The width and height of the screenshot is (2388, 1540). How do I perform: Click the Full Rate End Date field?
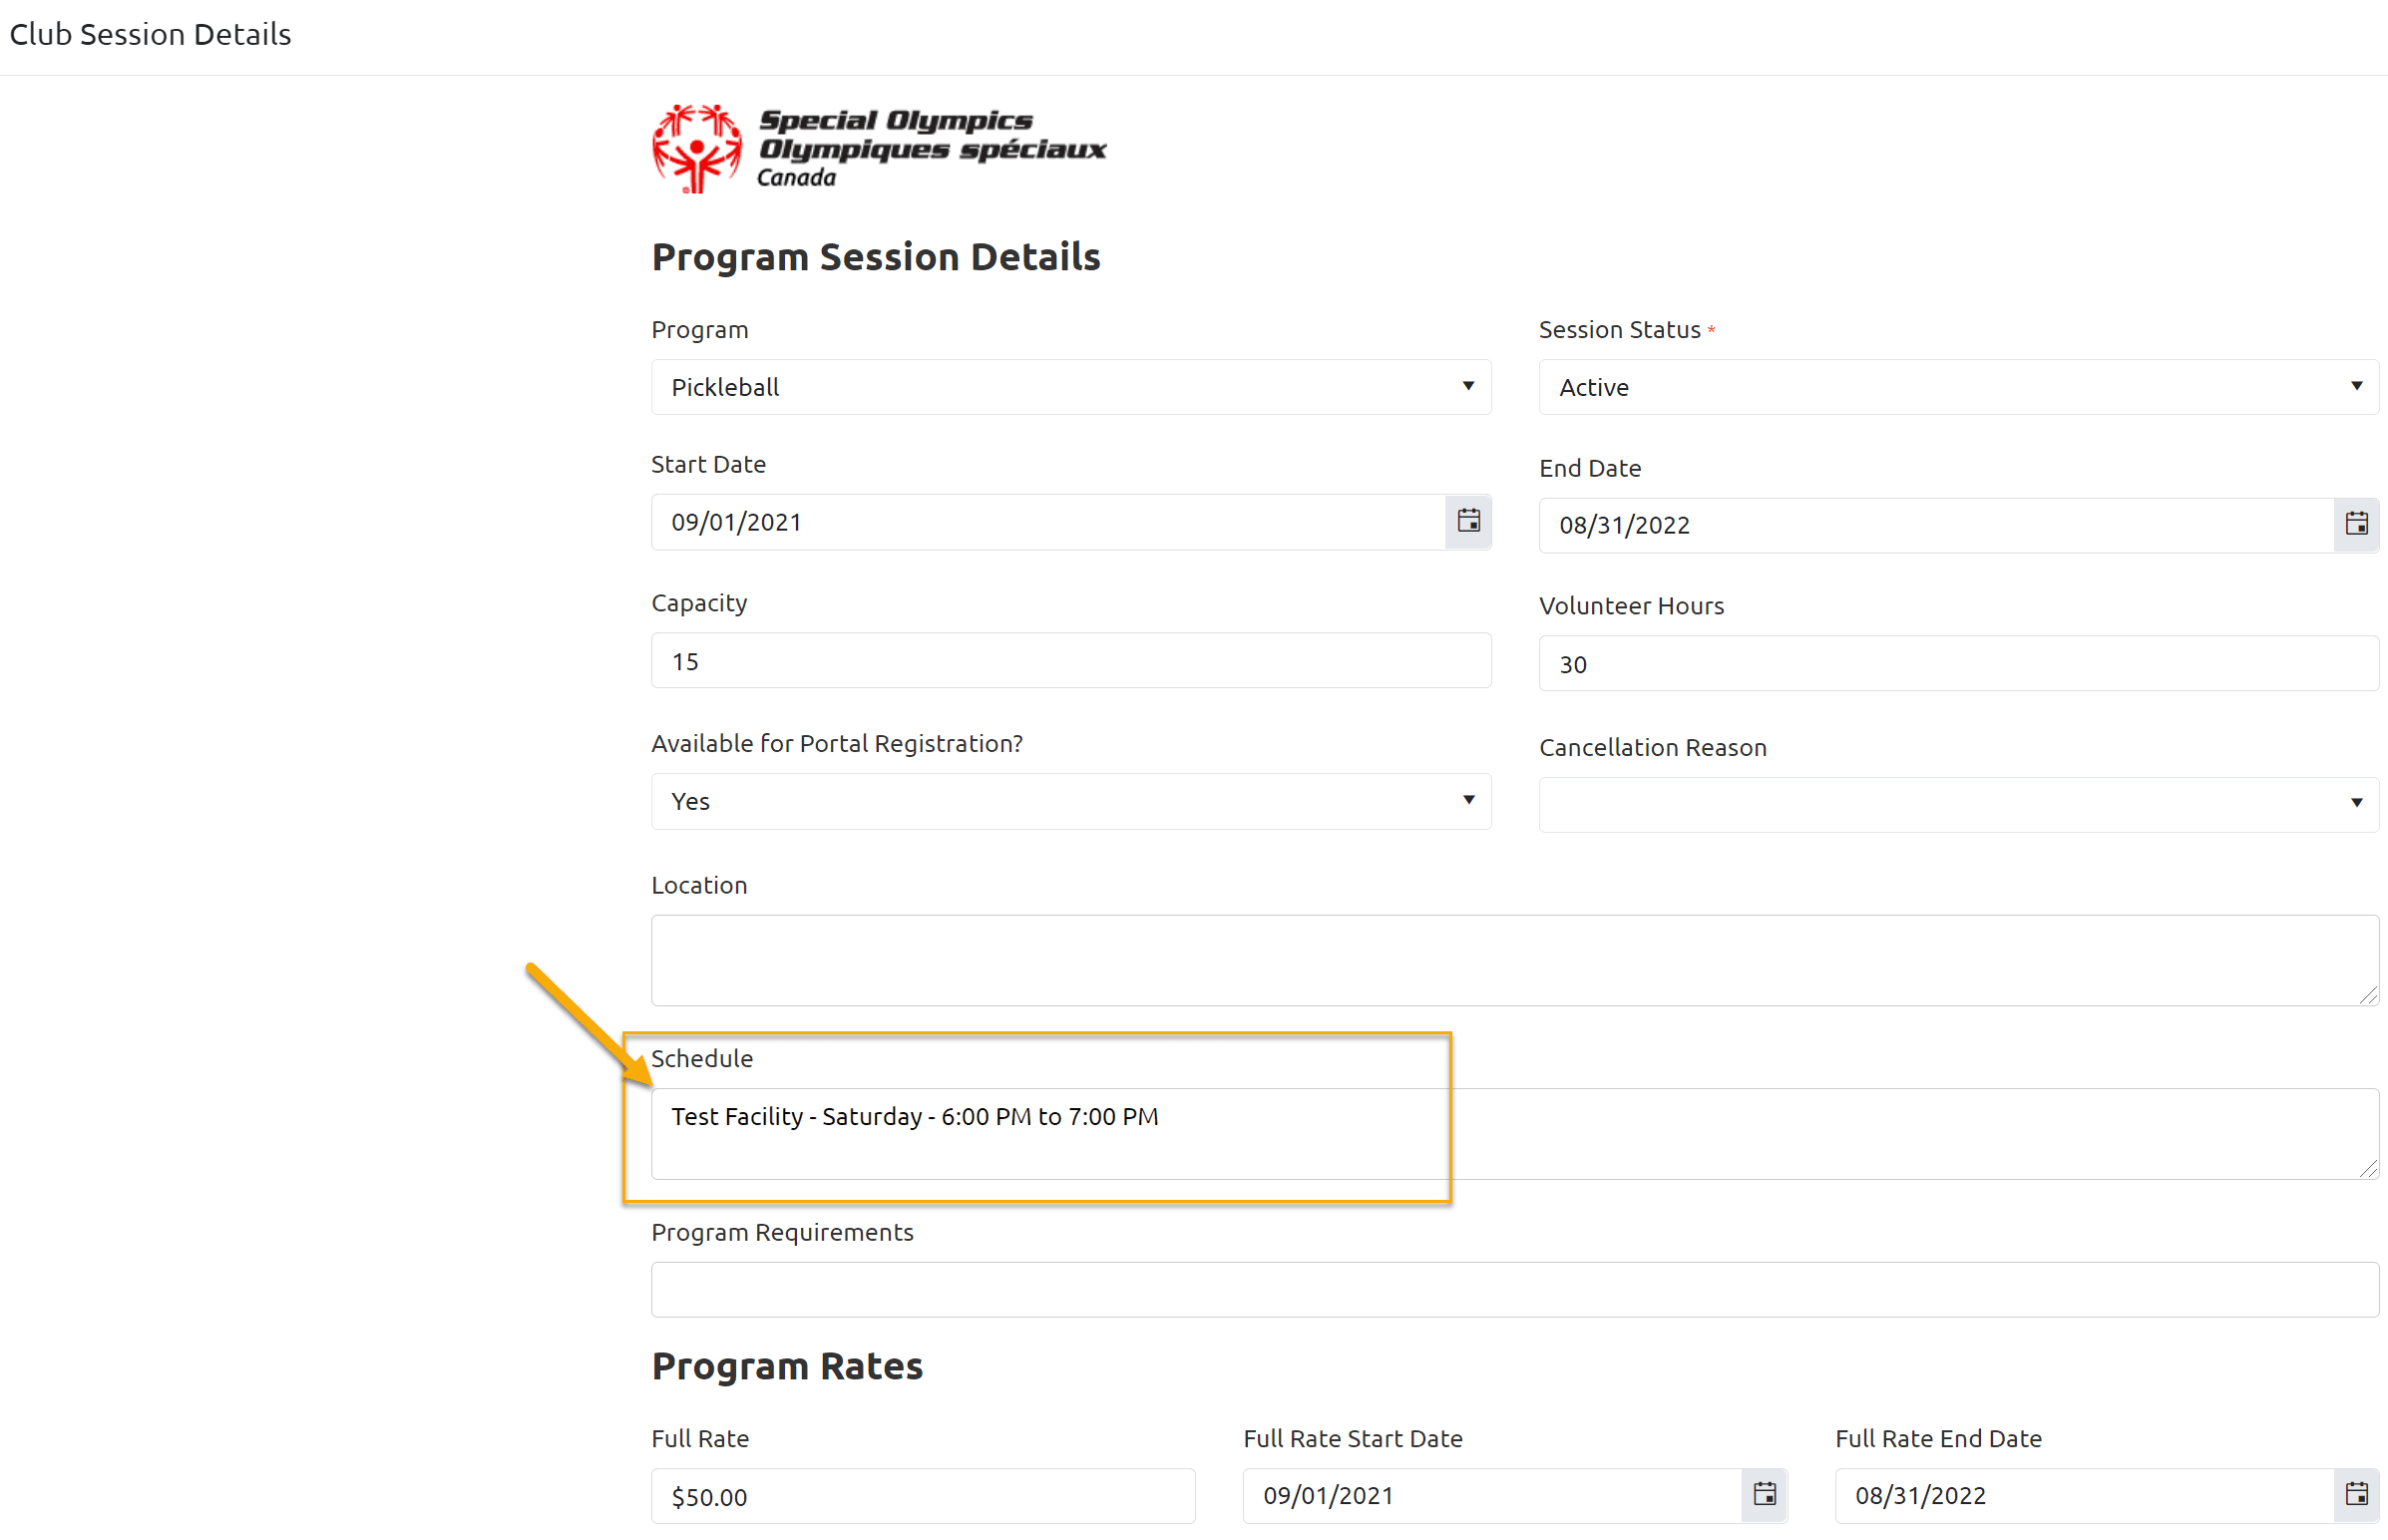click(2084, 1496)
